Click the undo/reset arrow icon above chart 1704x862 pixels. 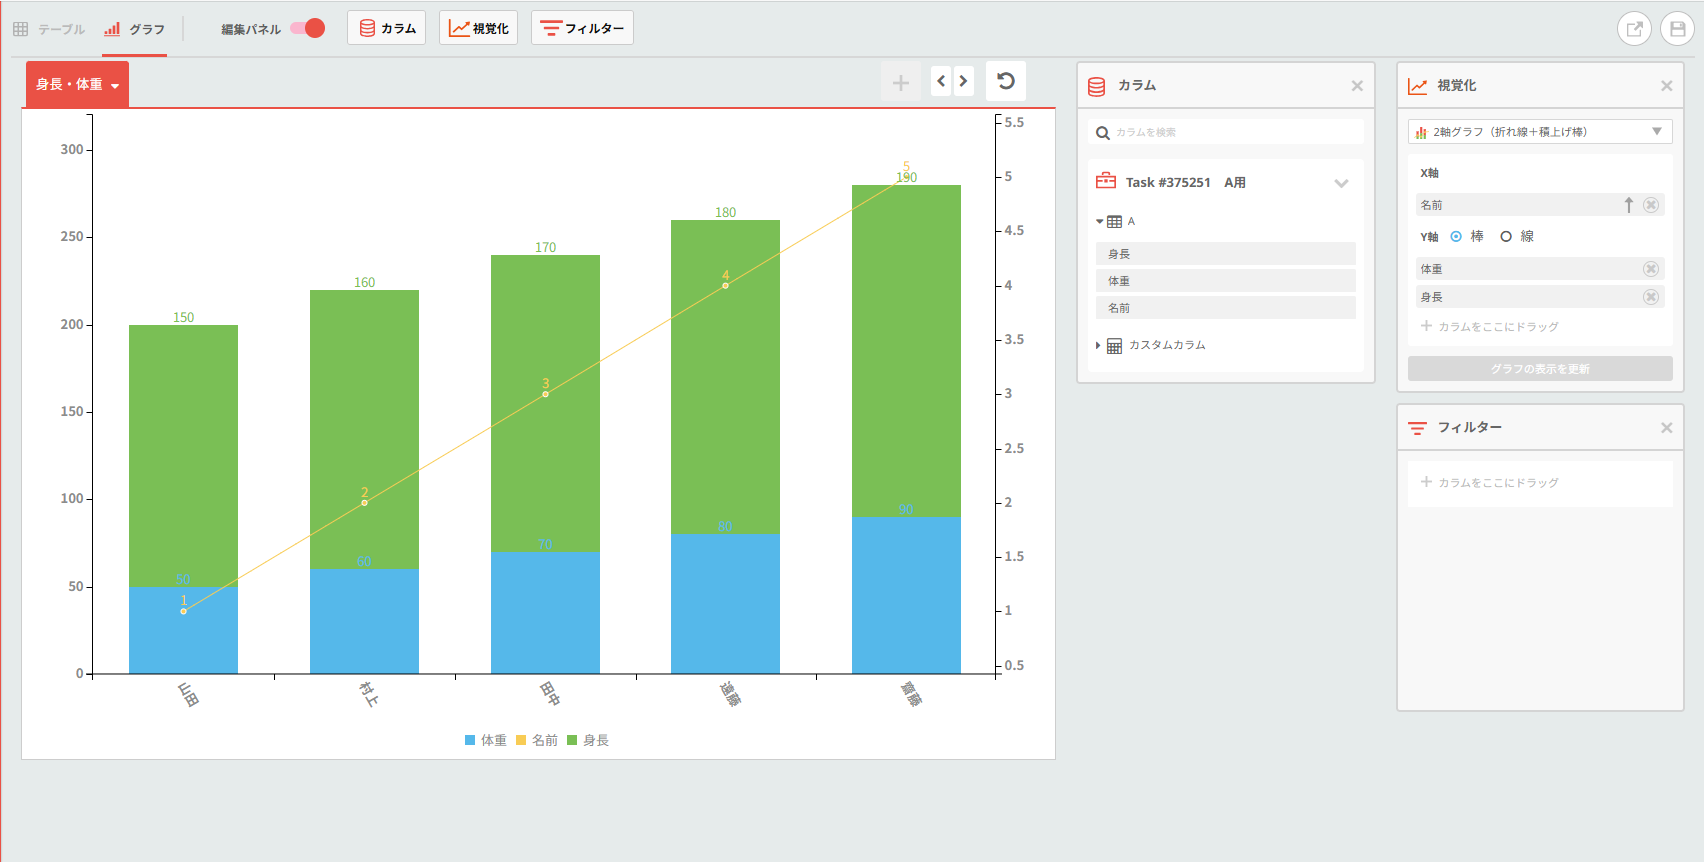[1006, 81]
